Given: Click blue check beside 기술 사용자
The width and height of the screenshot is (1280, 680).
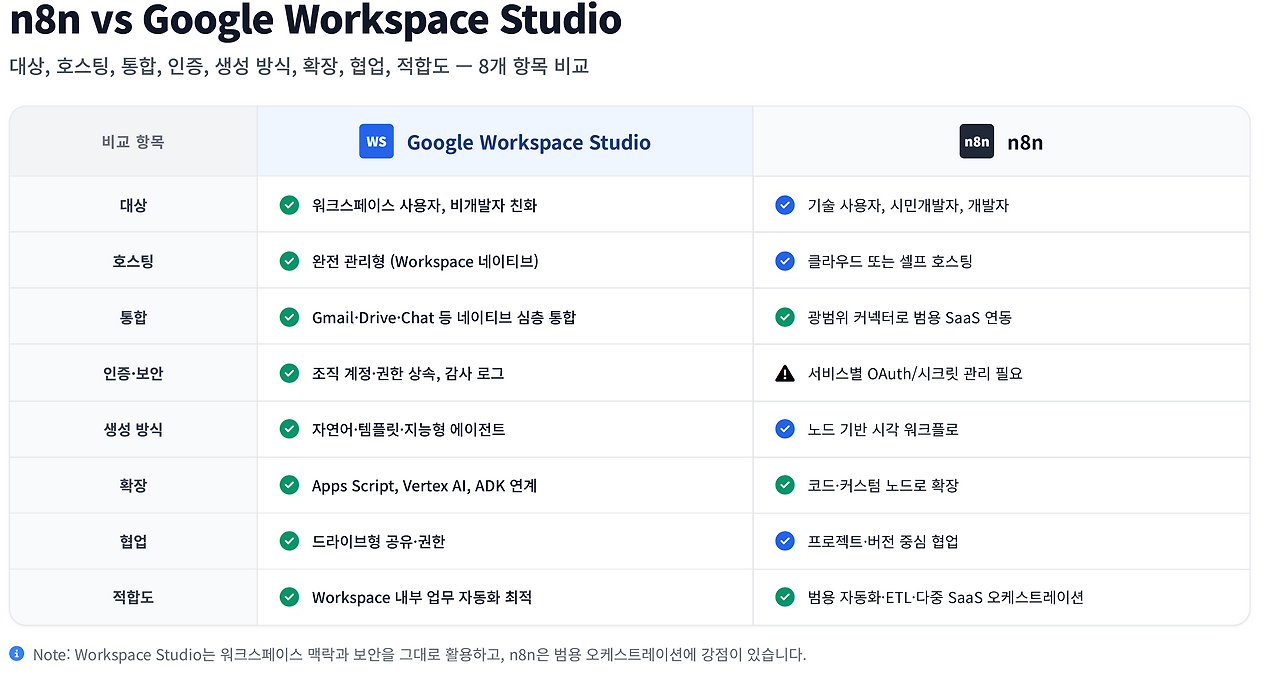Looking at the screenshot, I should coord(785,205).
